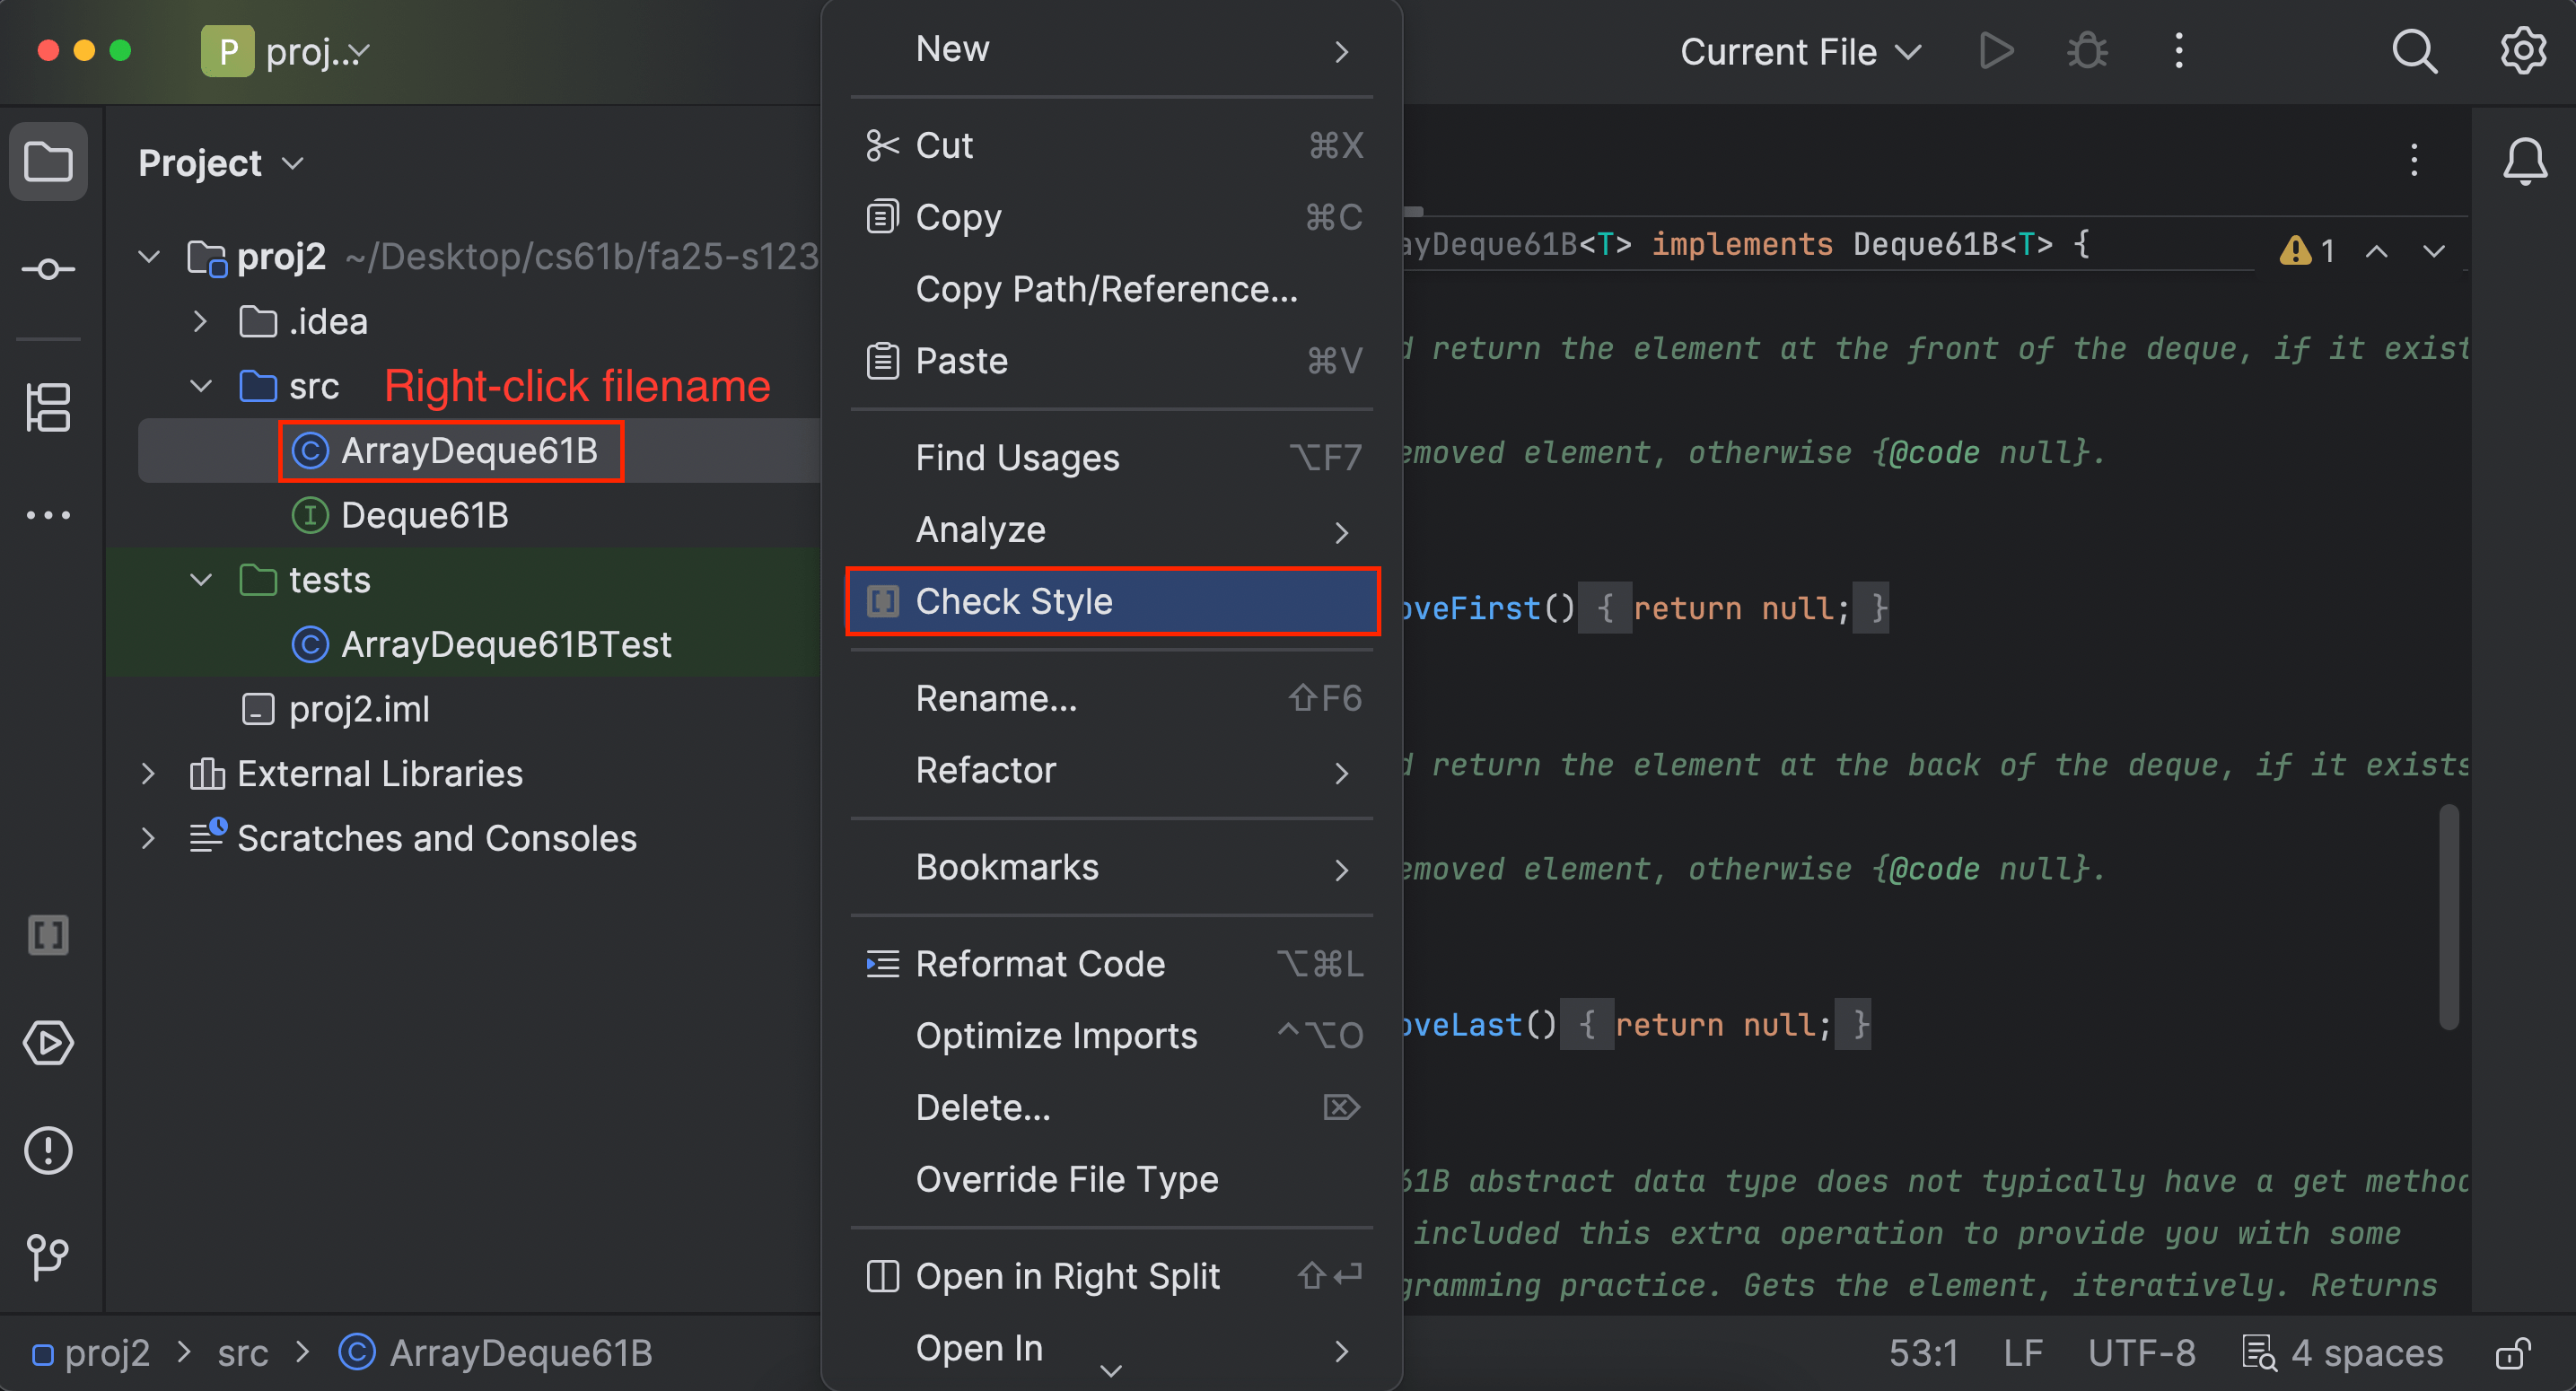Open more run actions vertical dots
2576x1391 pixels.
pyautogui.click(x=2179, y=51)
